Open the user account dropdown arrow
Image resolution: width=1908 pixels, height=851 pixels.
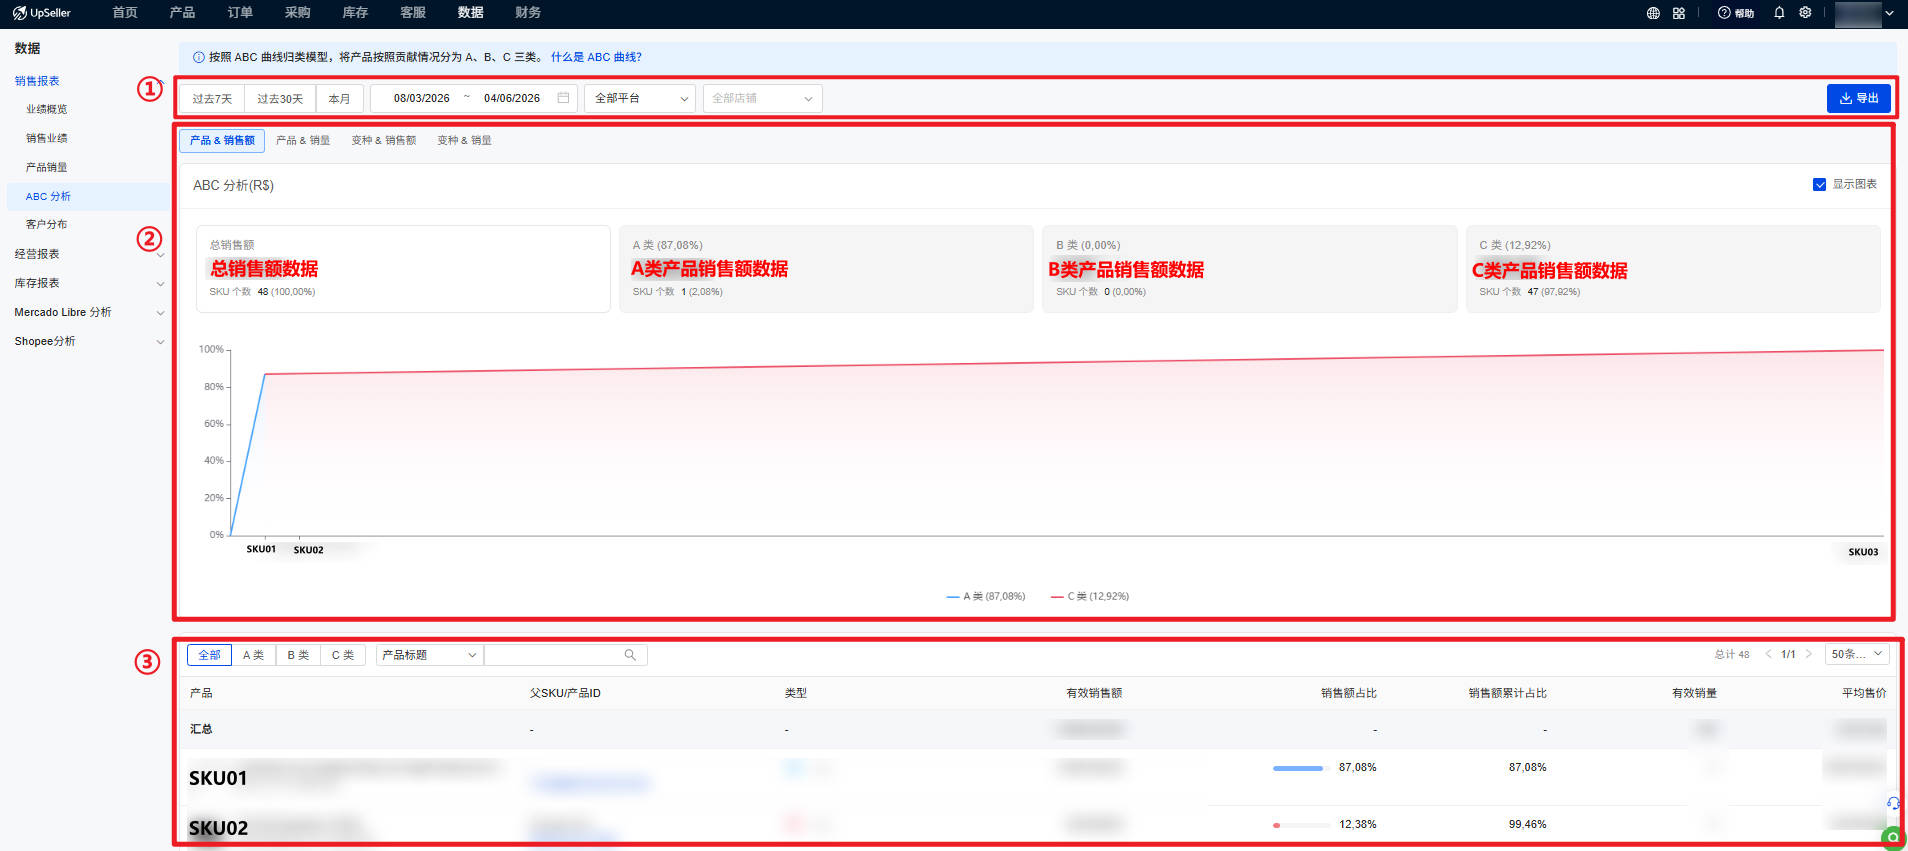tap(1889, 13)
